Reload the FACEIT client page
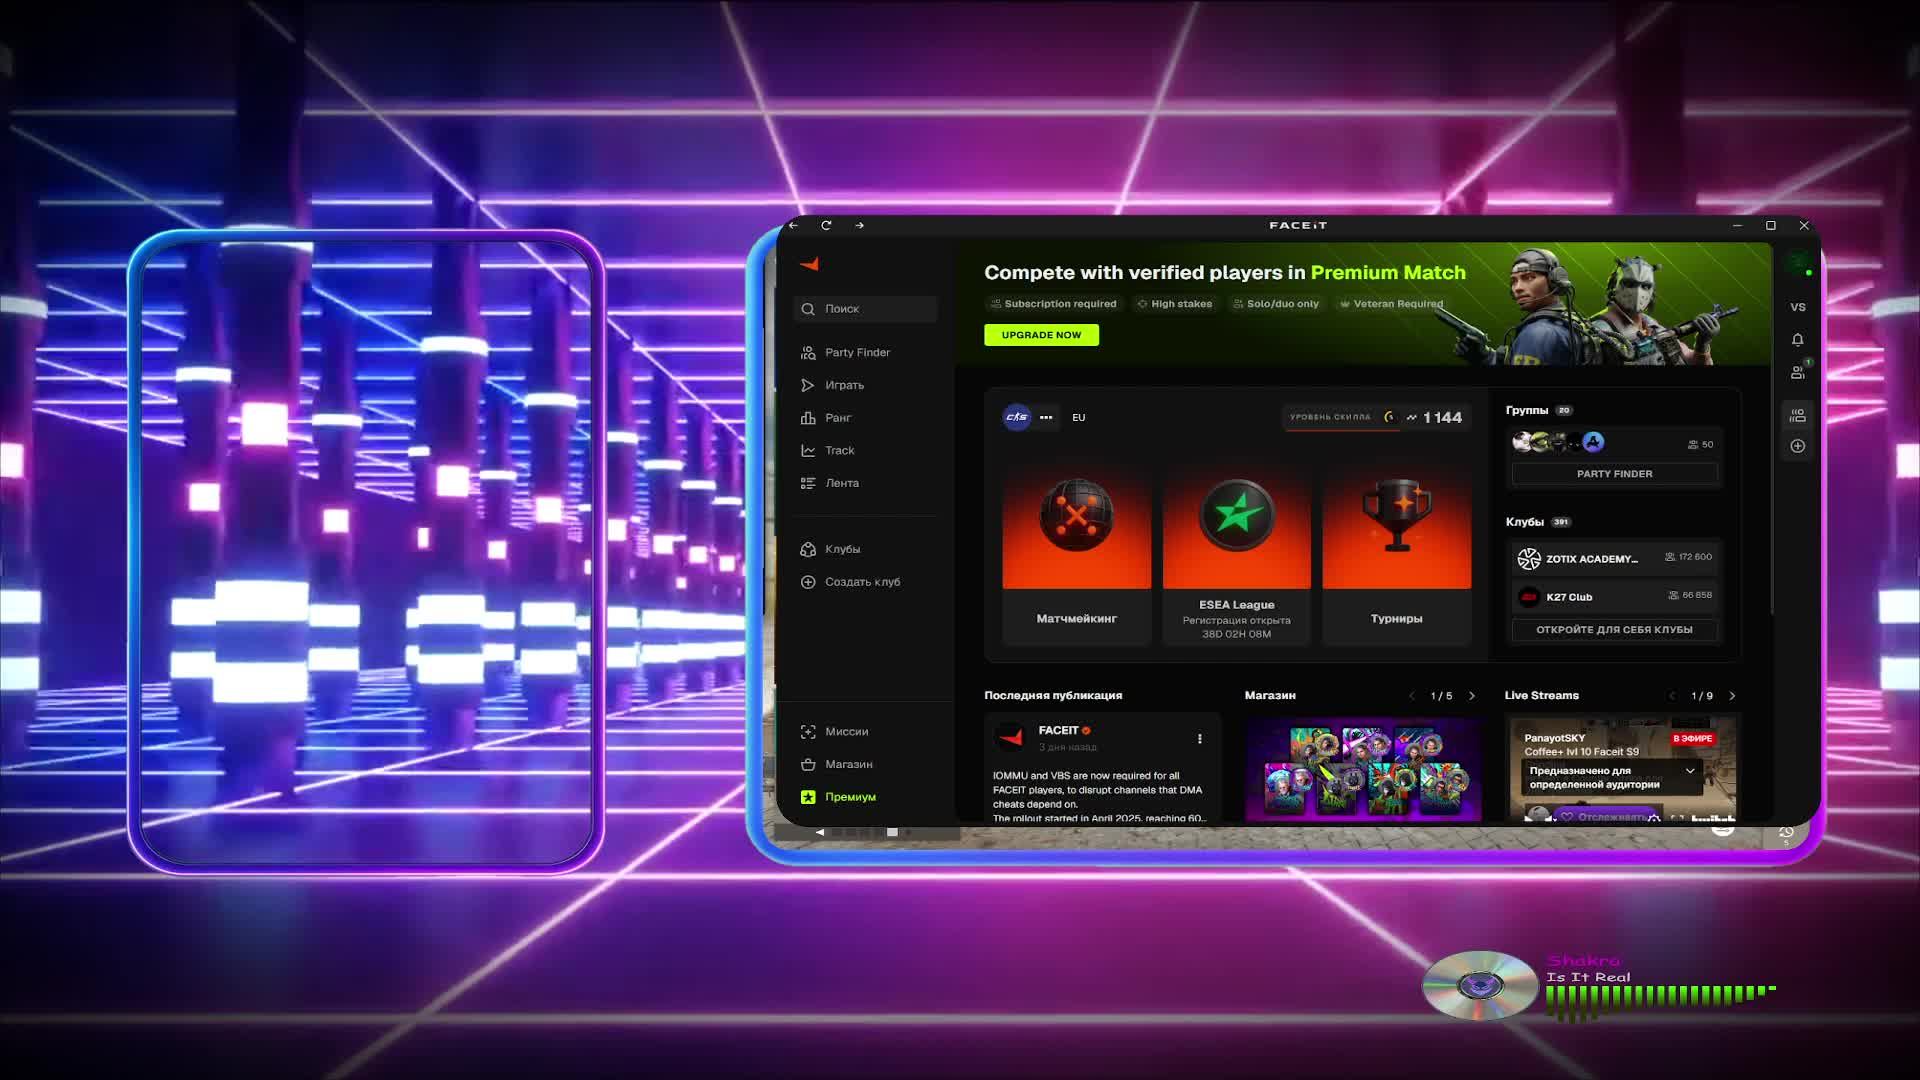 (x=826, y=225)
